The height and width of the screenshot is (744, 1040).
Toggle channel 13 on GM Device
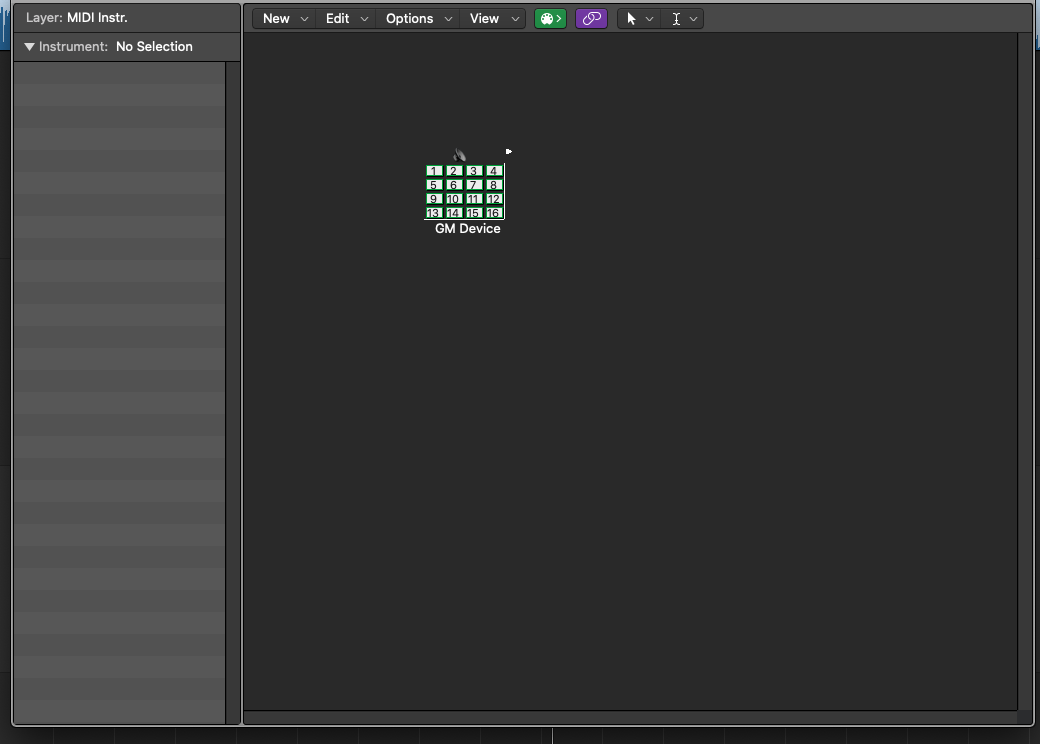pos(434,213)
